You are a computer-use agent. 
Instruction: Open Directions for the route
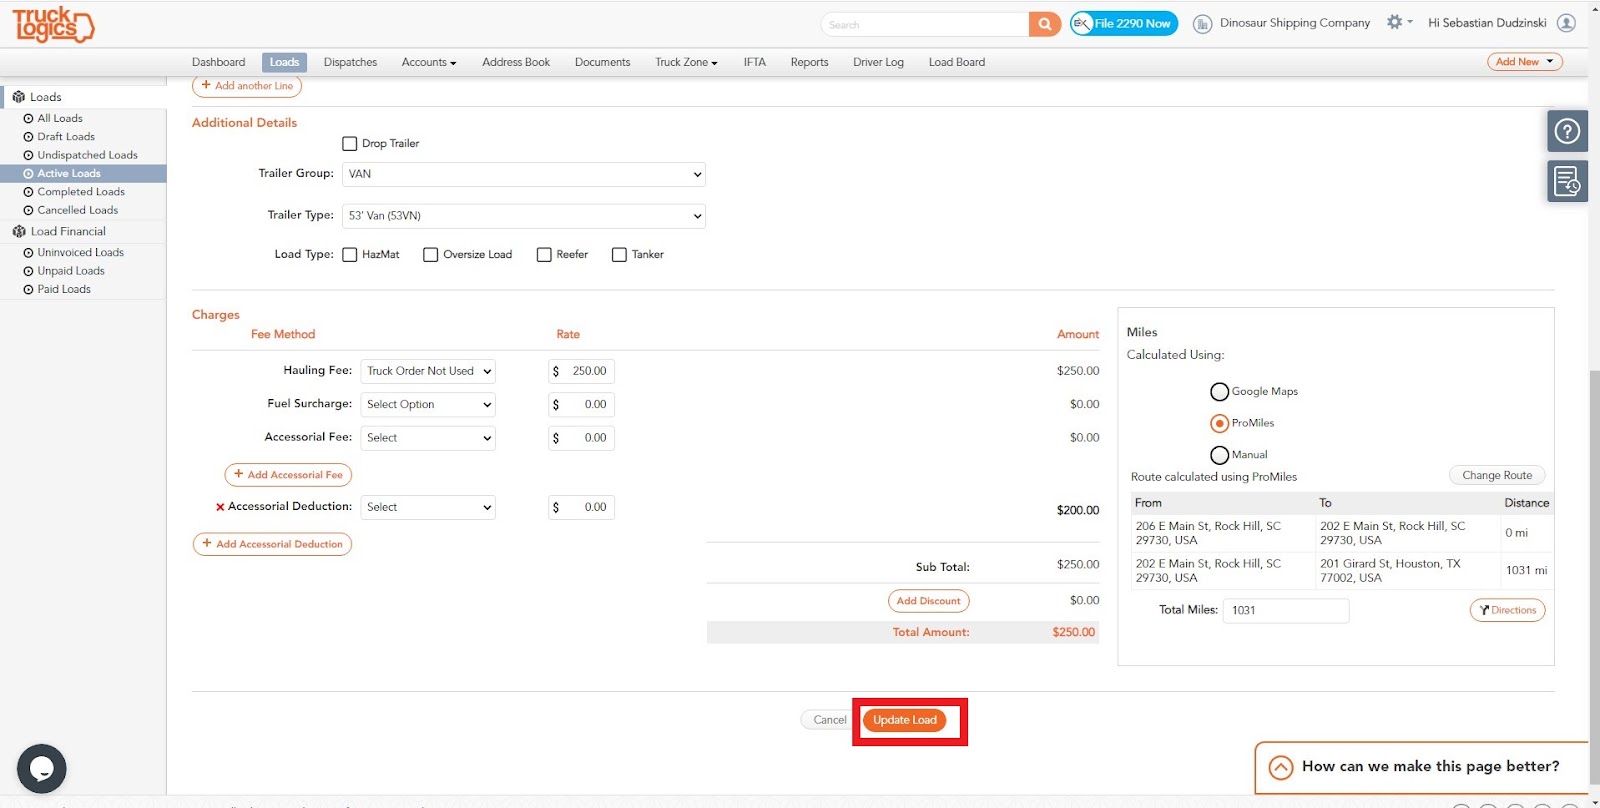point(1507,610)
